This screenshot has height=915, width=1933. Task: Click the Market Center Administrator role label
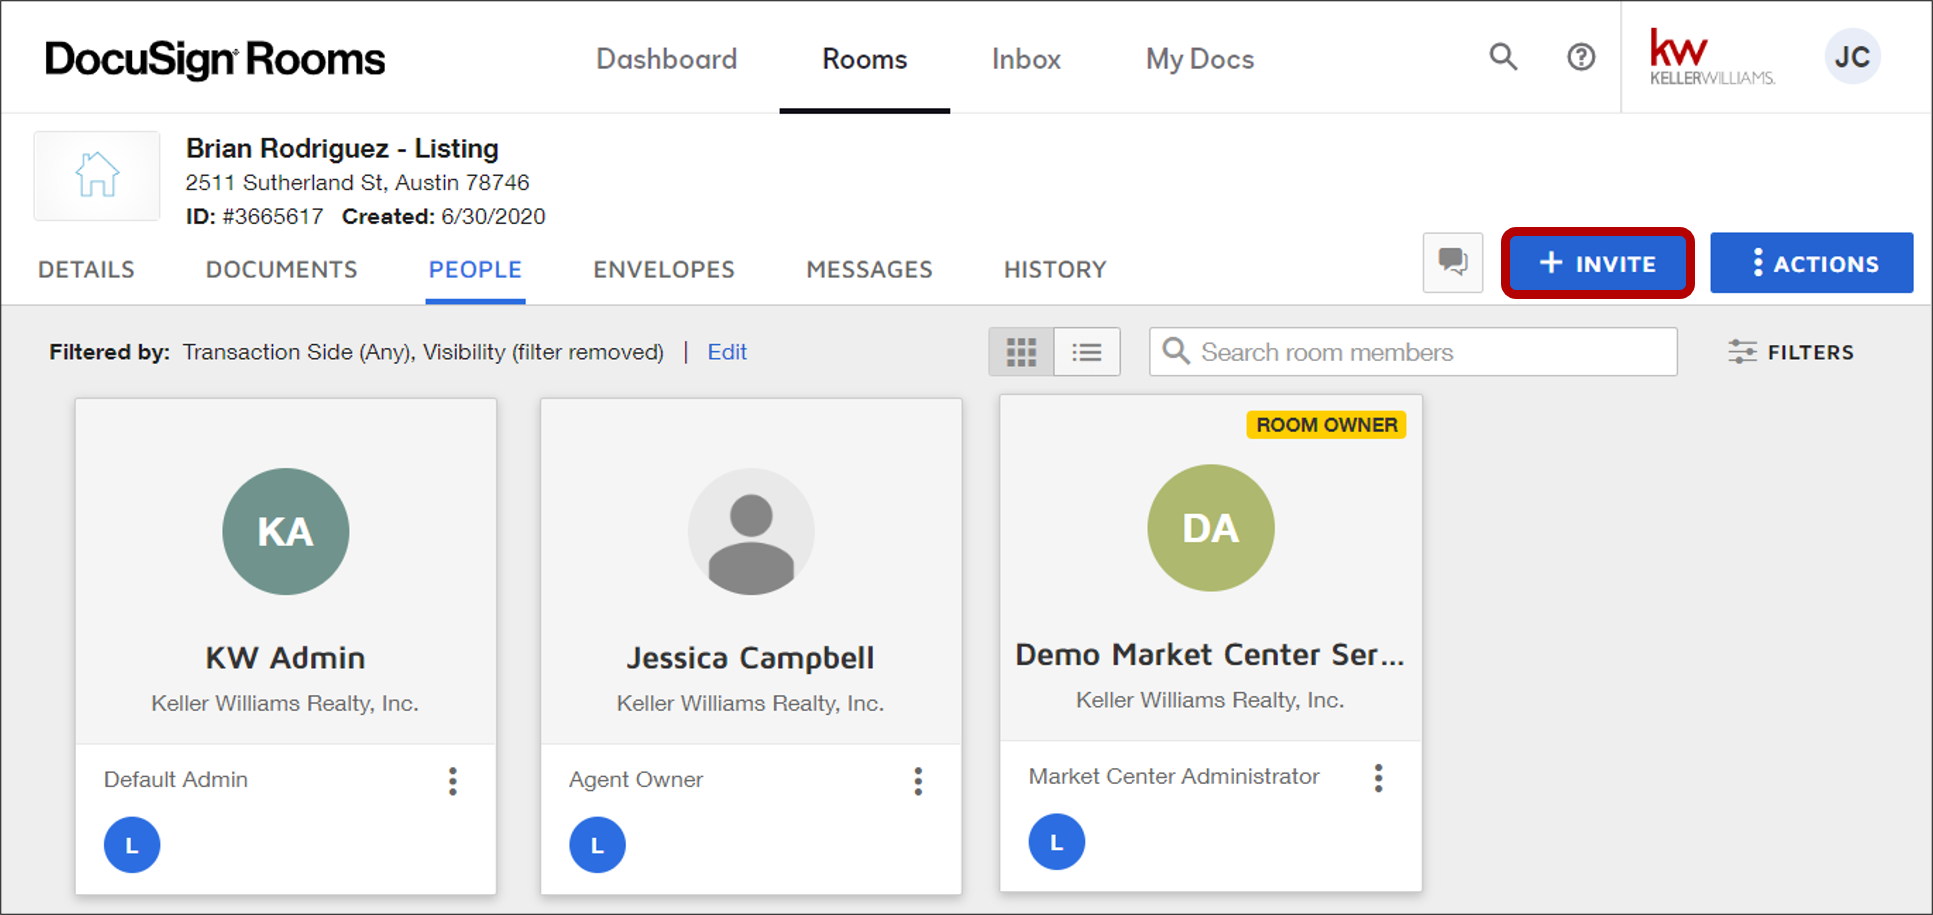pyautogui.click(x=1174, y=777)
